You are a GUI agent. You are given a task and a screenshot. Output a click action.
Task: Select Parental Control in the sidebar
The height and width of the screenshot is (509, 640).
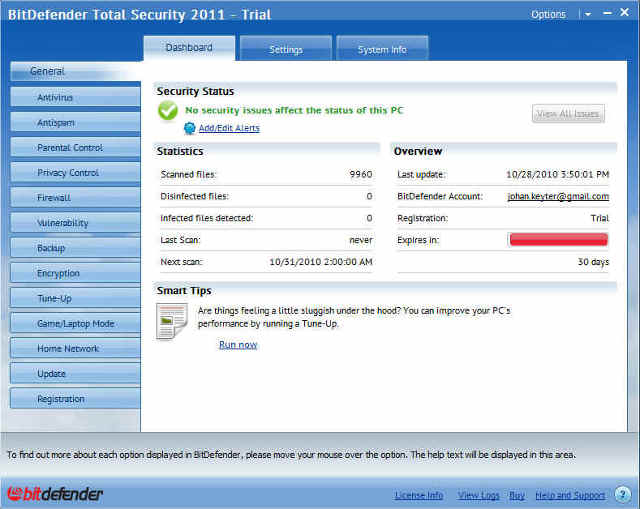75,148
